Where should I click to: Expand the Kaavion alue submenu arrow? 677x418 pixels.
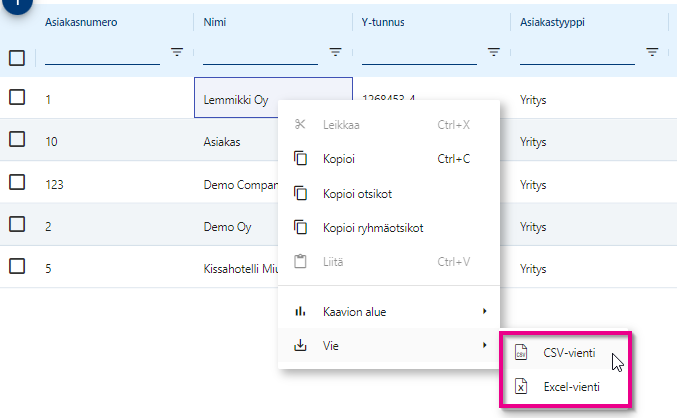coord(485,312)
